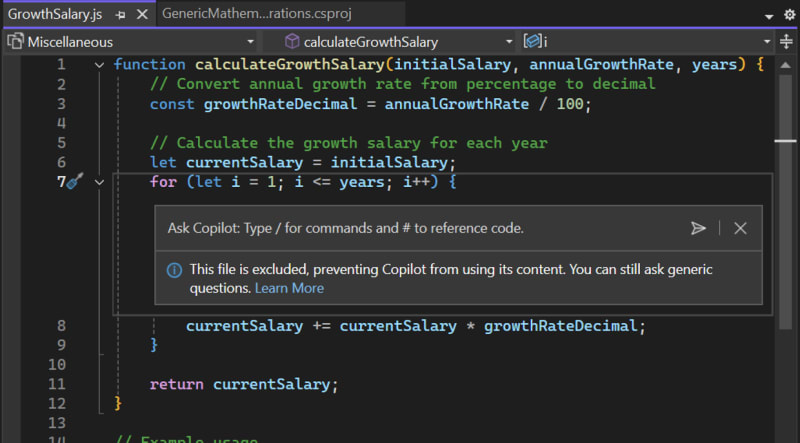Open the document tab list dropdown arrow
Screen dimensions: 800x443
767,16
